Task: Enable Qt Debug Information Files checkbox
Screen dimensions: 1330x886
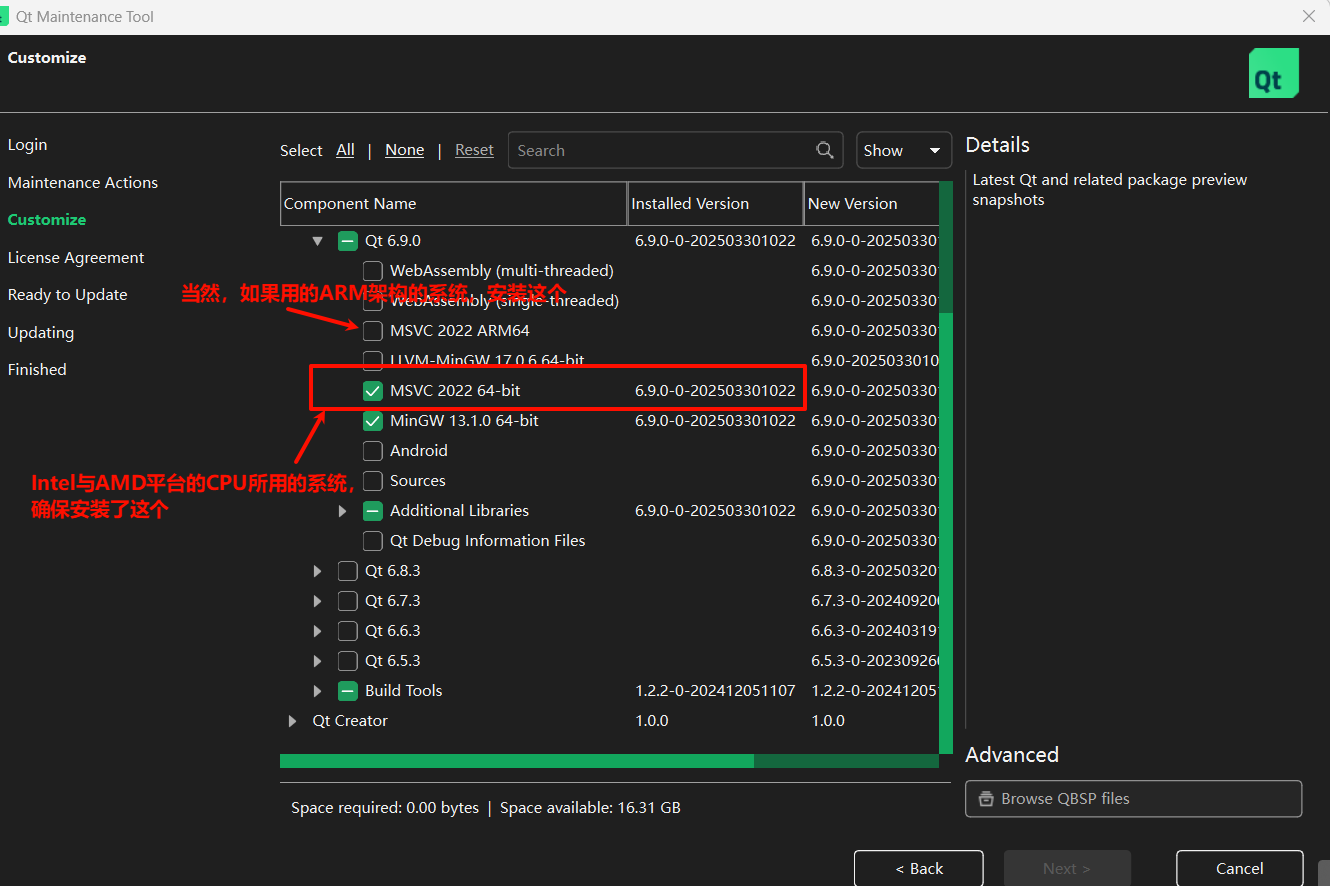Action: click(x=373, y=541)
